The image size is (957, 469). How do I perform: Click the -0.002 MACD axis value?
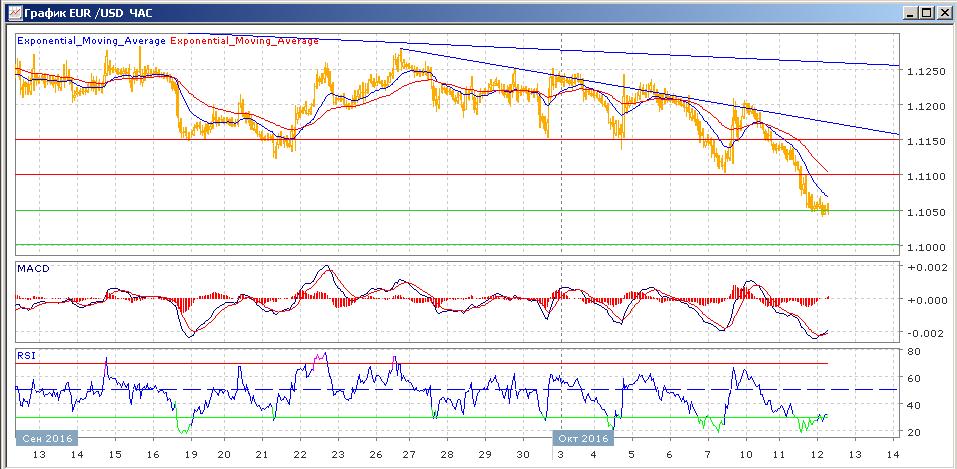click(925, 333)
